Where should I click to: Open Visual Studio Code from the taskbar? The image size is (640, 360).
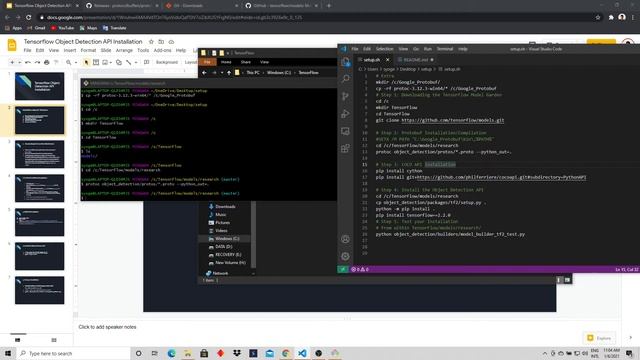click(302, 353)
